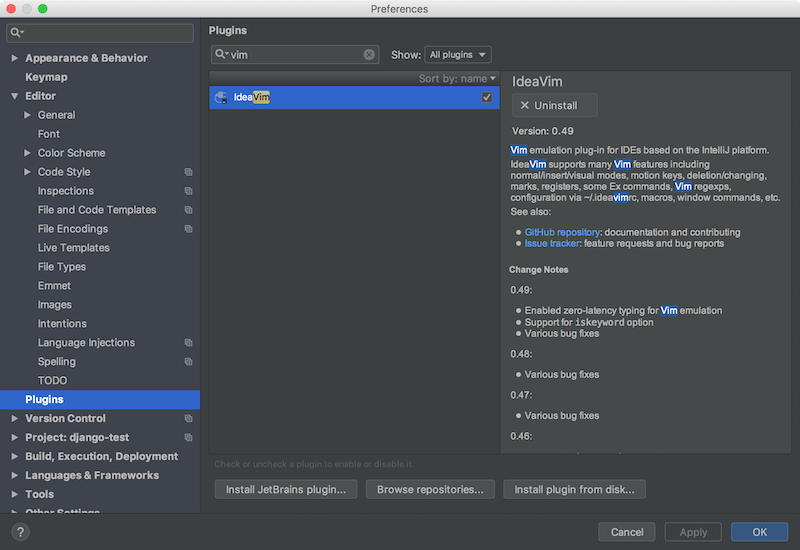This screenshot has height=550, width=800.
Task: Click the IdeaVim plugin icon
Action: coord(221,97)
